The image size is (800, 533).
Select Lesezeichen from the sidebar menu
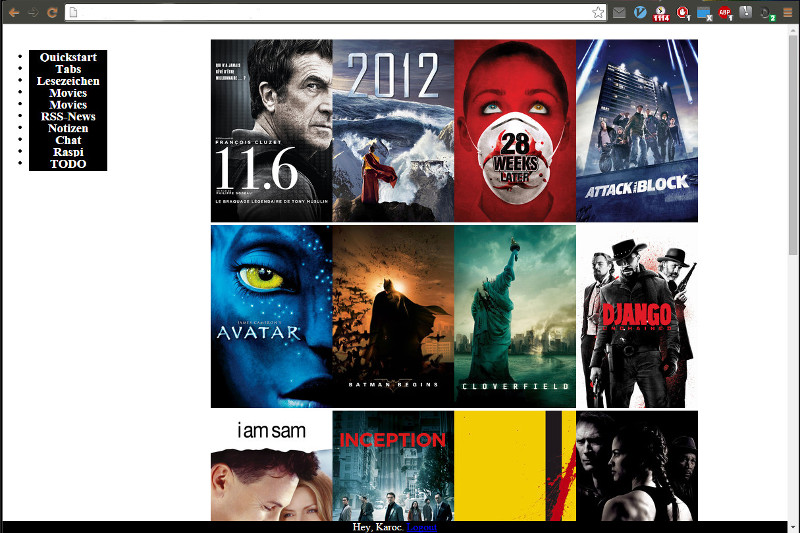(x=68, y=81)
